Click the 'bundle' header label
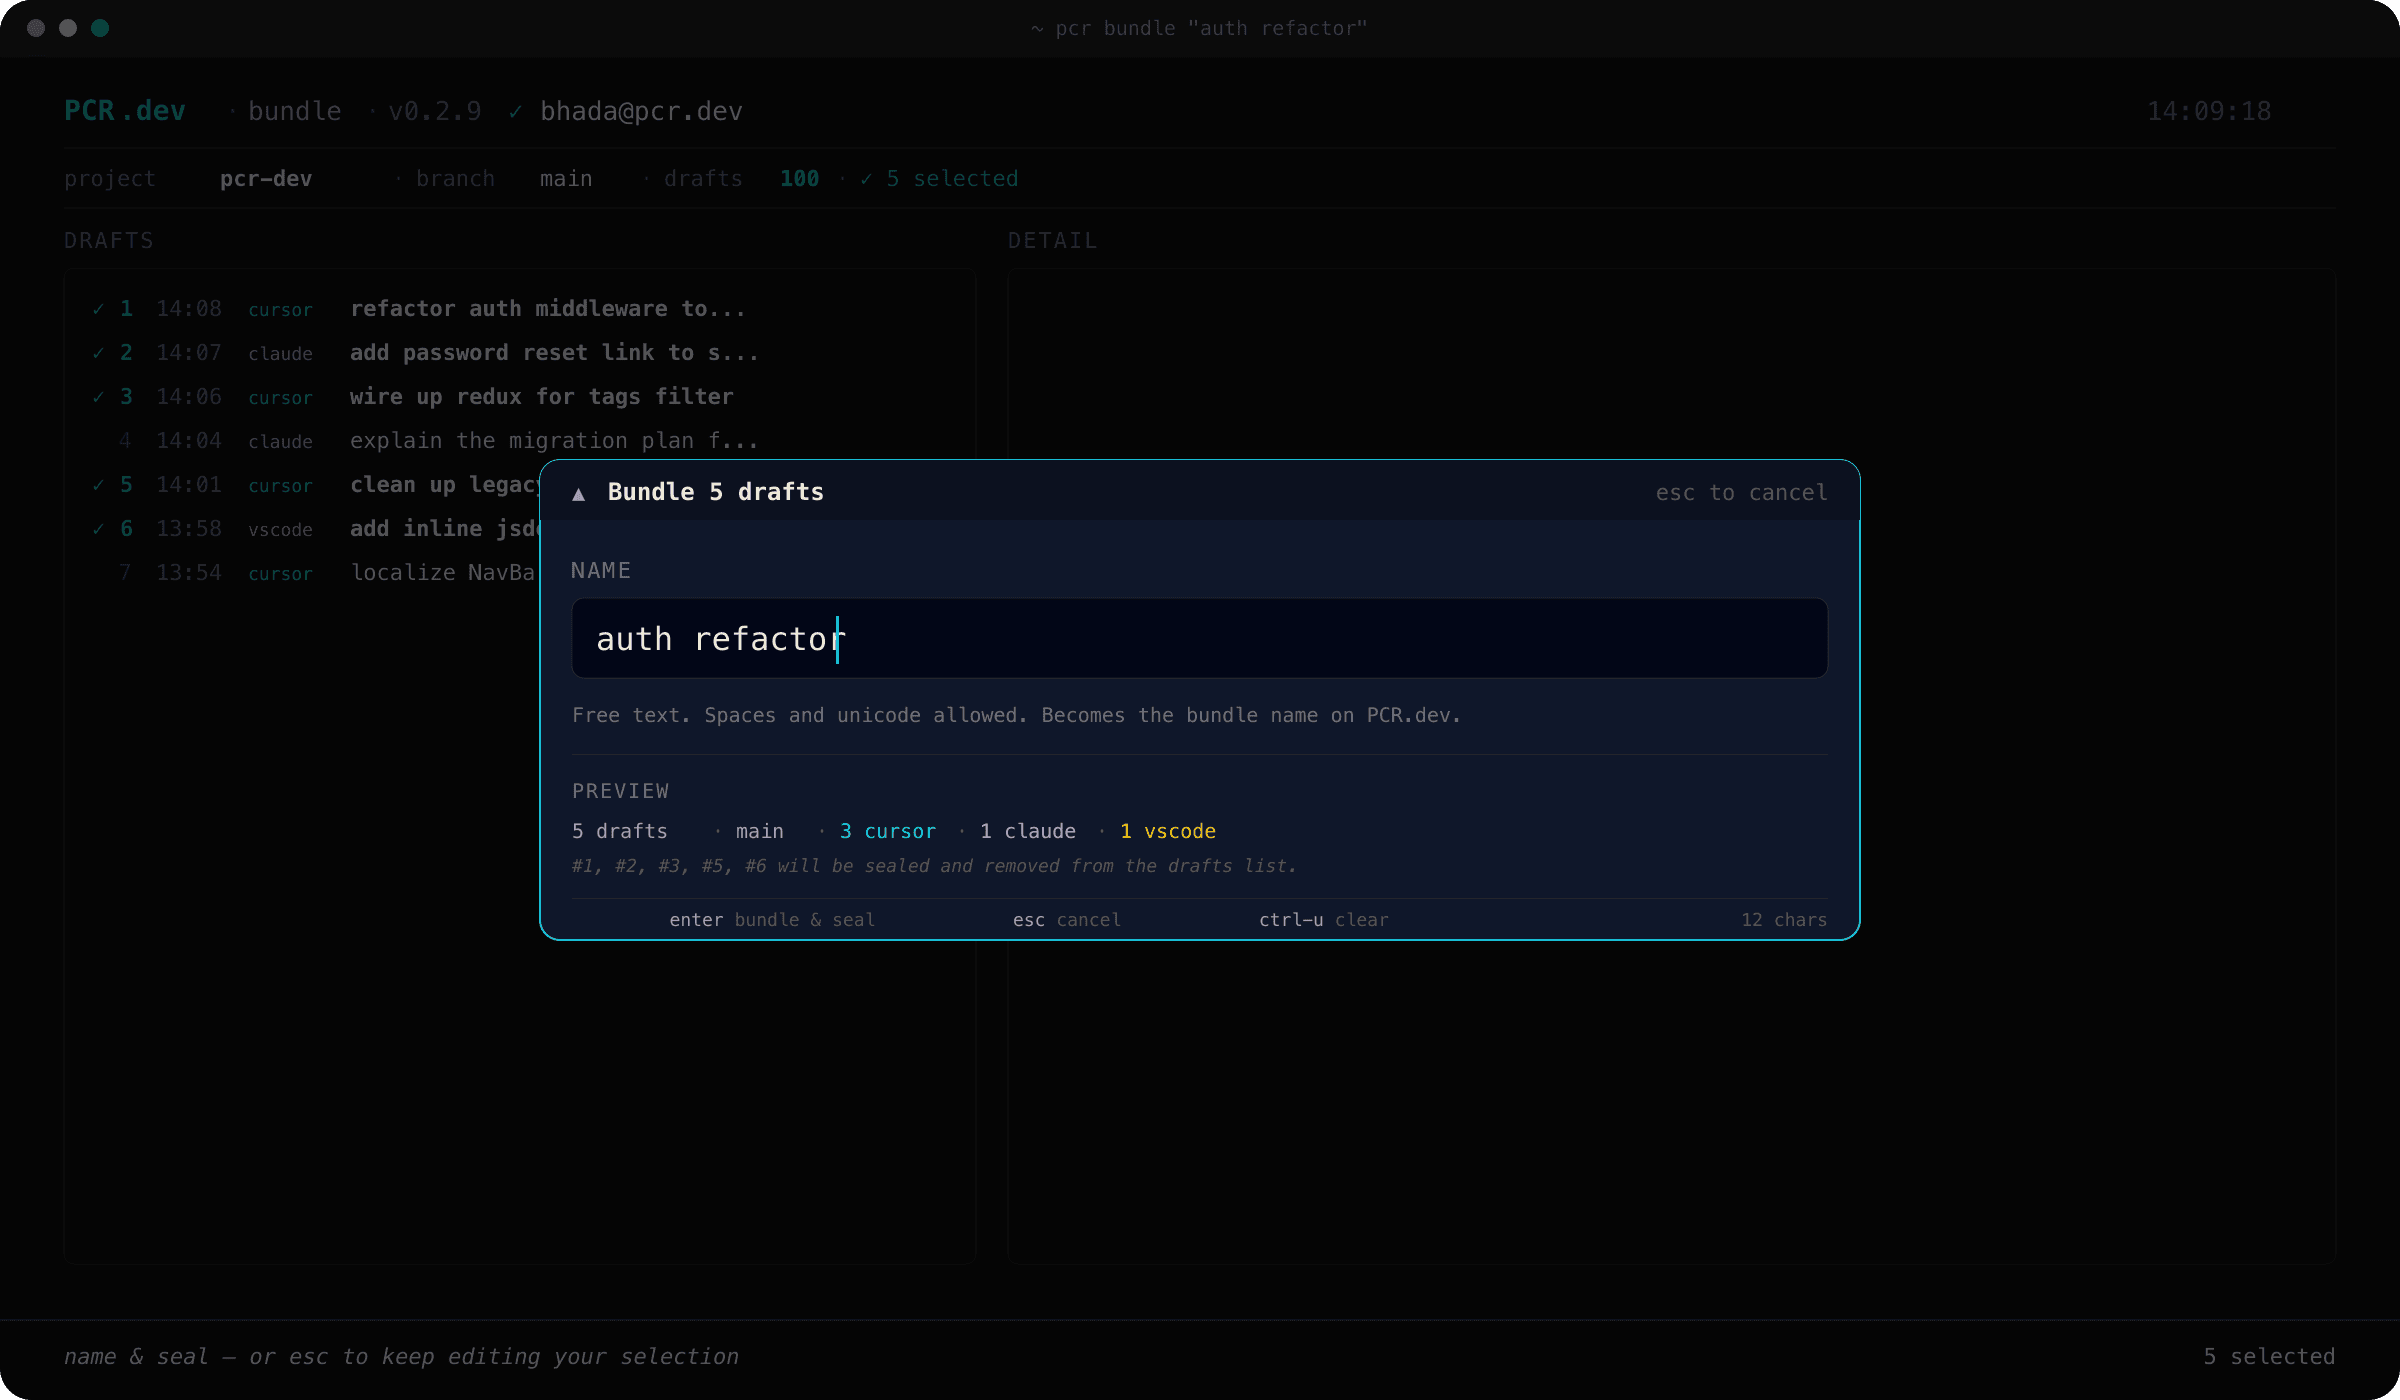 tap(294, 111)
